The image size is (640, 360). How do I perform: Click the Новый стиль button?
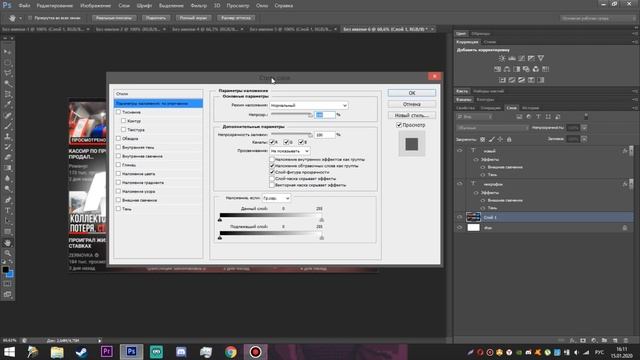pyautogui.click(x=412, y=115)
